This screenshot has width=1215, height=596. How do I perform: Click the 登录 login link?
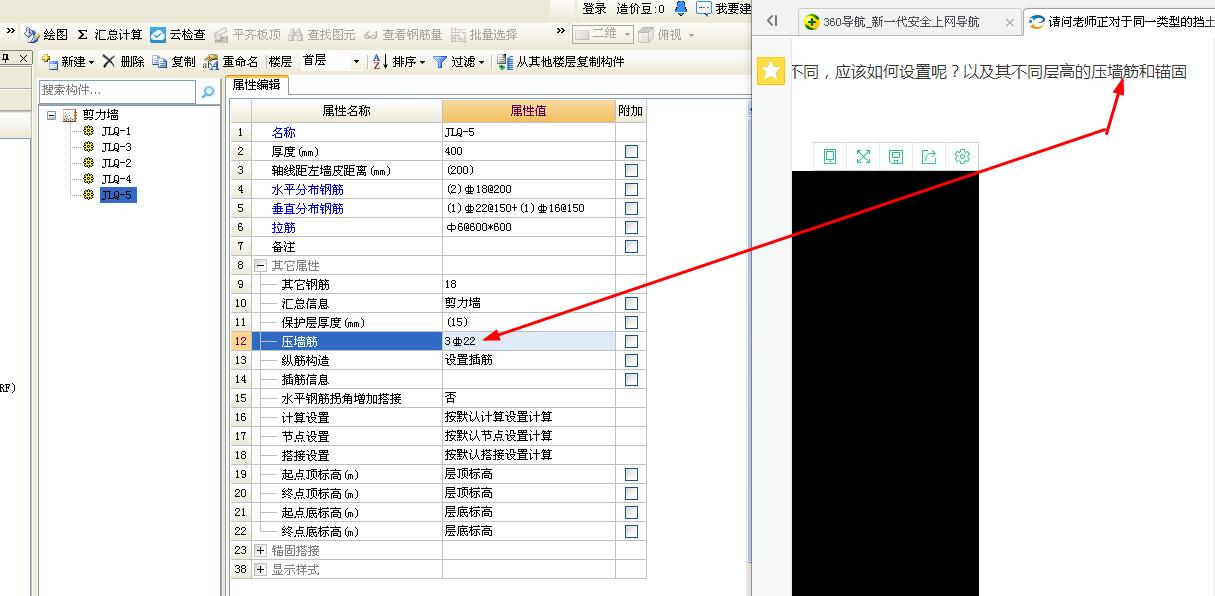(594, 8)
